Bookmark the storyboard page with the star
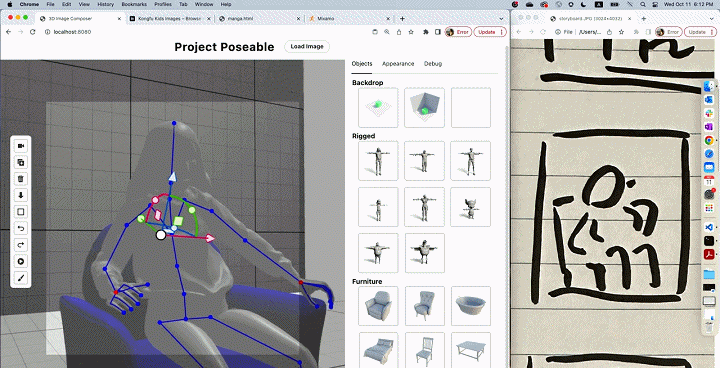Viewport: 720px width, 368px height. pos(621,32)
